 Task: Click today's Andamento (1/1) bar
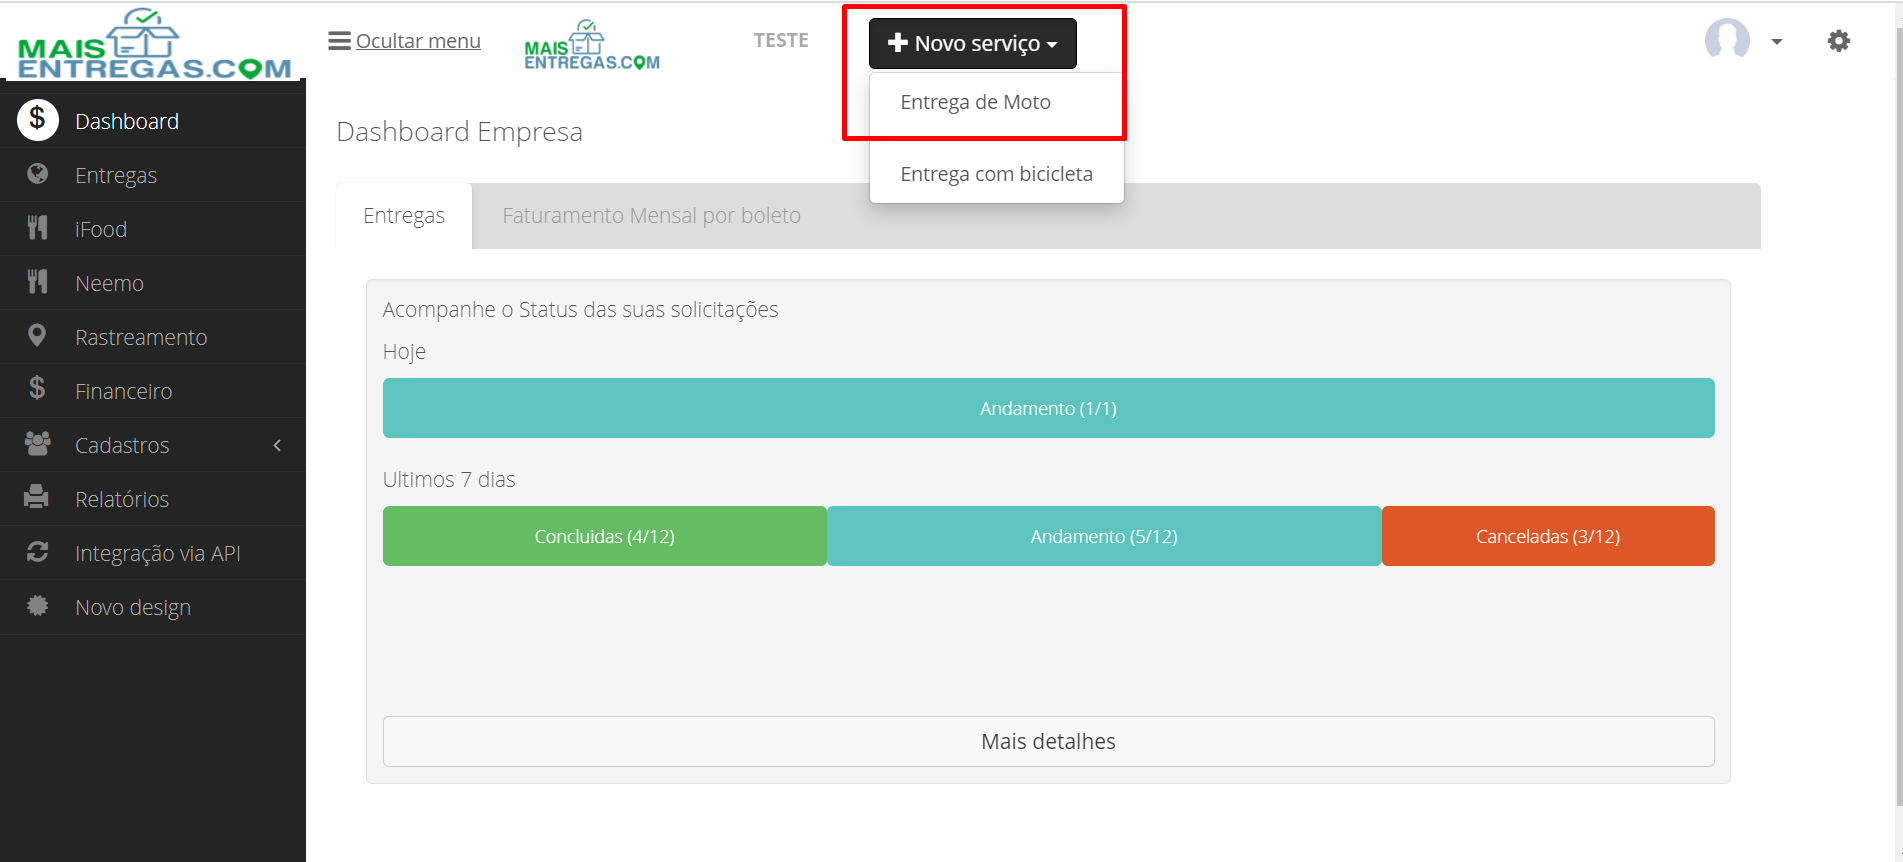[x=1048, y=408]
